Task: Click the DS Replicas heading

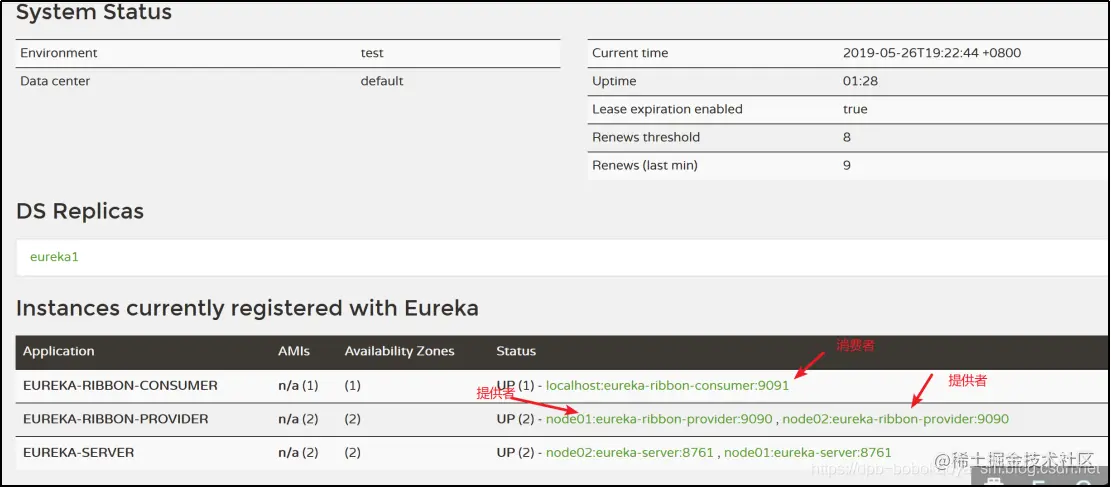Action: [x=79, y=211]
